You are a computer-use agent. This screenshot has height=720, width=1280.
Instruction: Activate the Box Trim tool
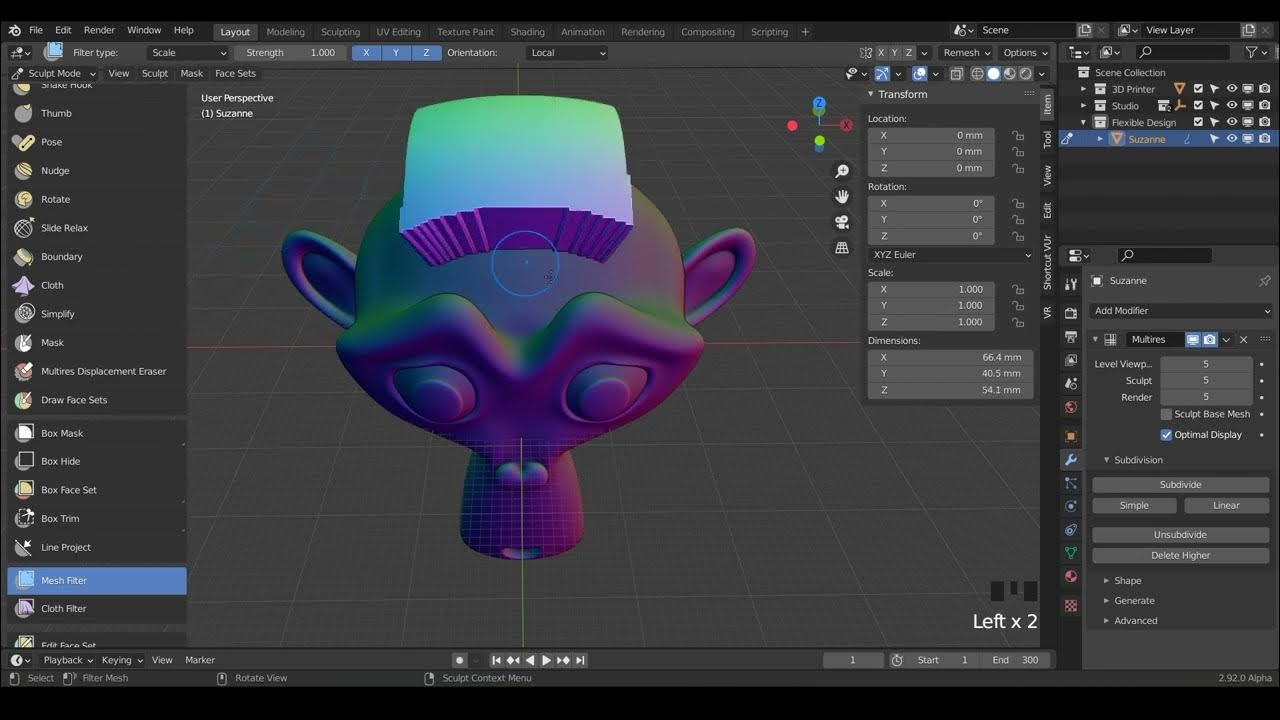pyautogui.click(x=97, y=518)
